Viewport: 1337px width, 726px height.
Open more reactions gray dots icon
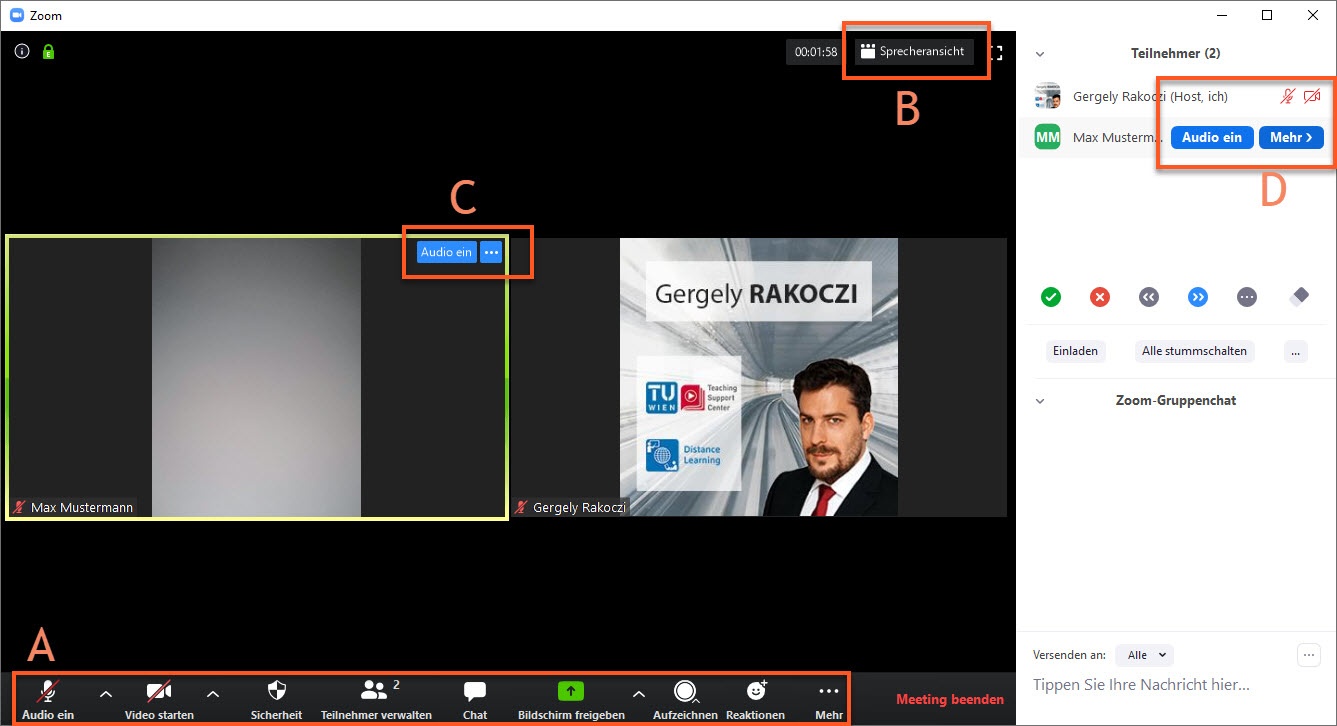(x=1246, y=297)
